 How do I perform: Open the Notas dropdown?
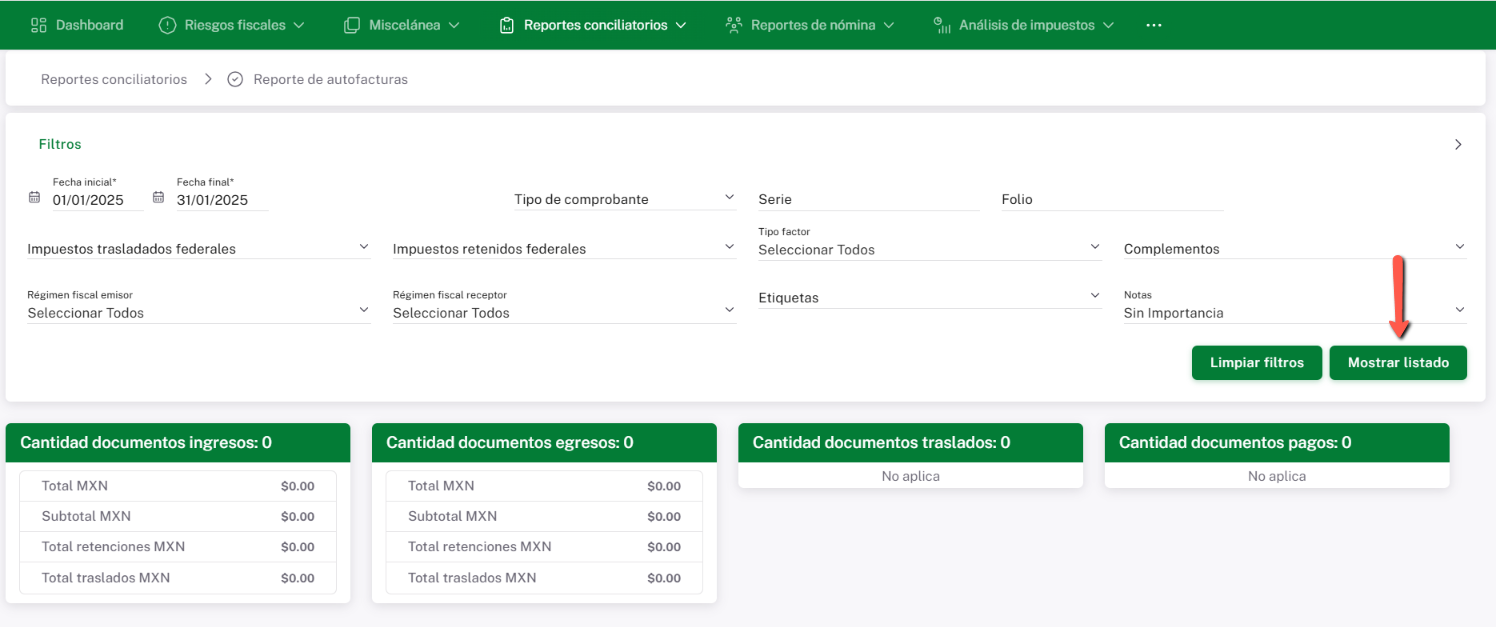point(1459,310)
